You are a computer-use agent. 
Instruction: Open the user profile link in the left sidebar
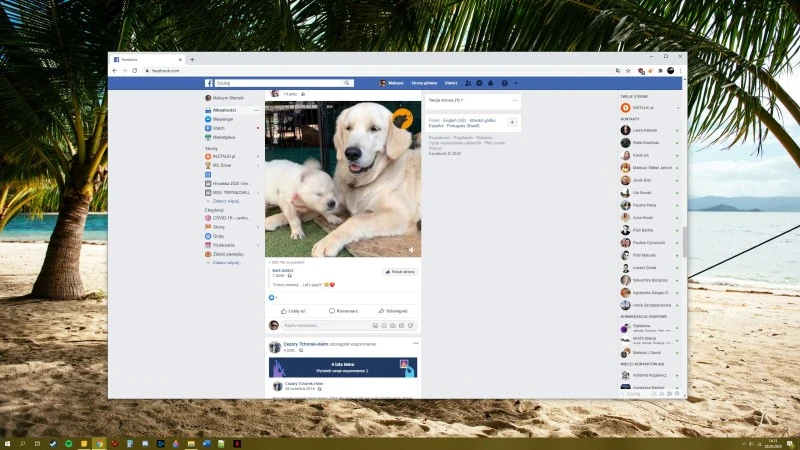pyautogui.click(x=224, y=98)
